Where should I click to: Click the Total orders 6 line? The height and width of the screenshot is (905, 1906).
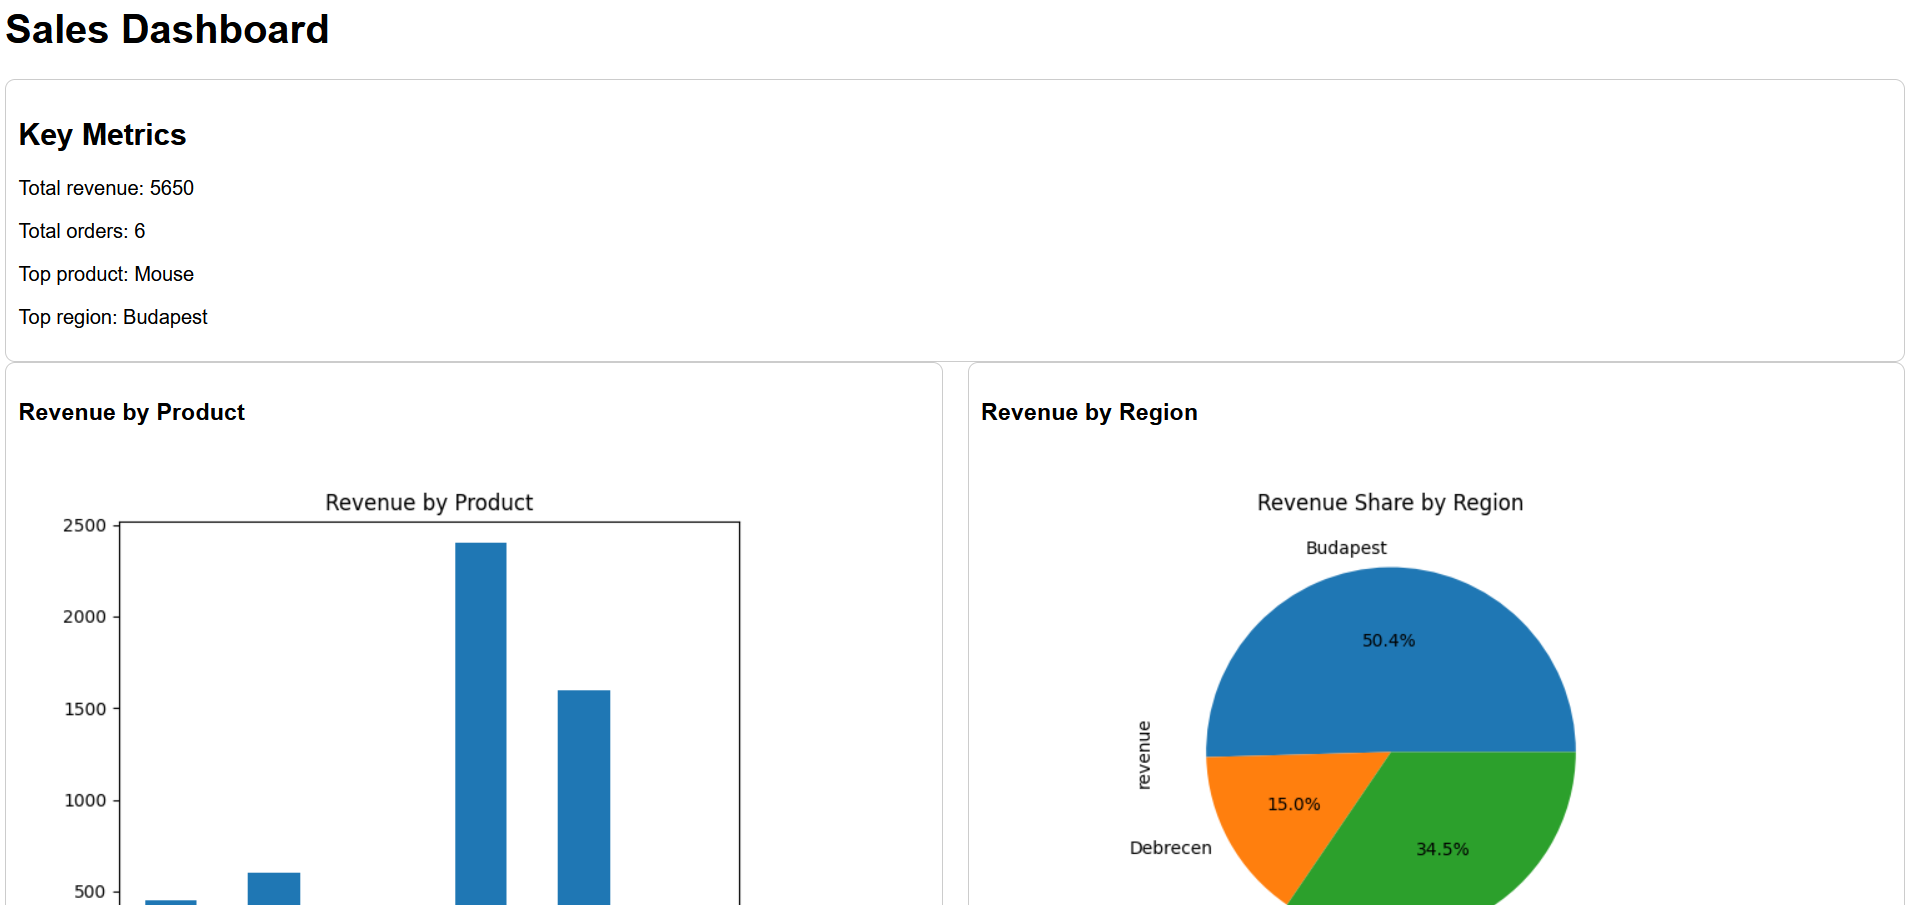[x=82, y=231]
